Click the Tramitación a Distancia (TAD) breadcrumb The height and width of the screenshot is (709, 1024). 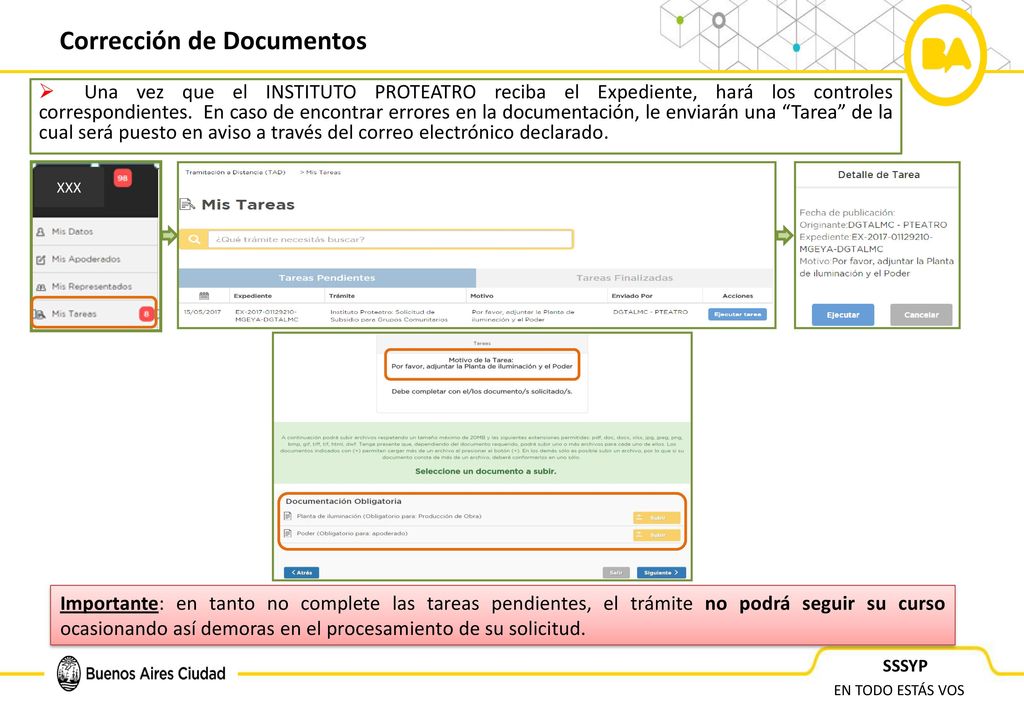coord(235,172)
